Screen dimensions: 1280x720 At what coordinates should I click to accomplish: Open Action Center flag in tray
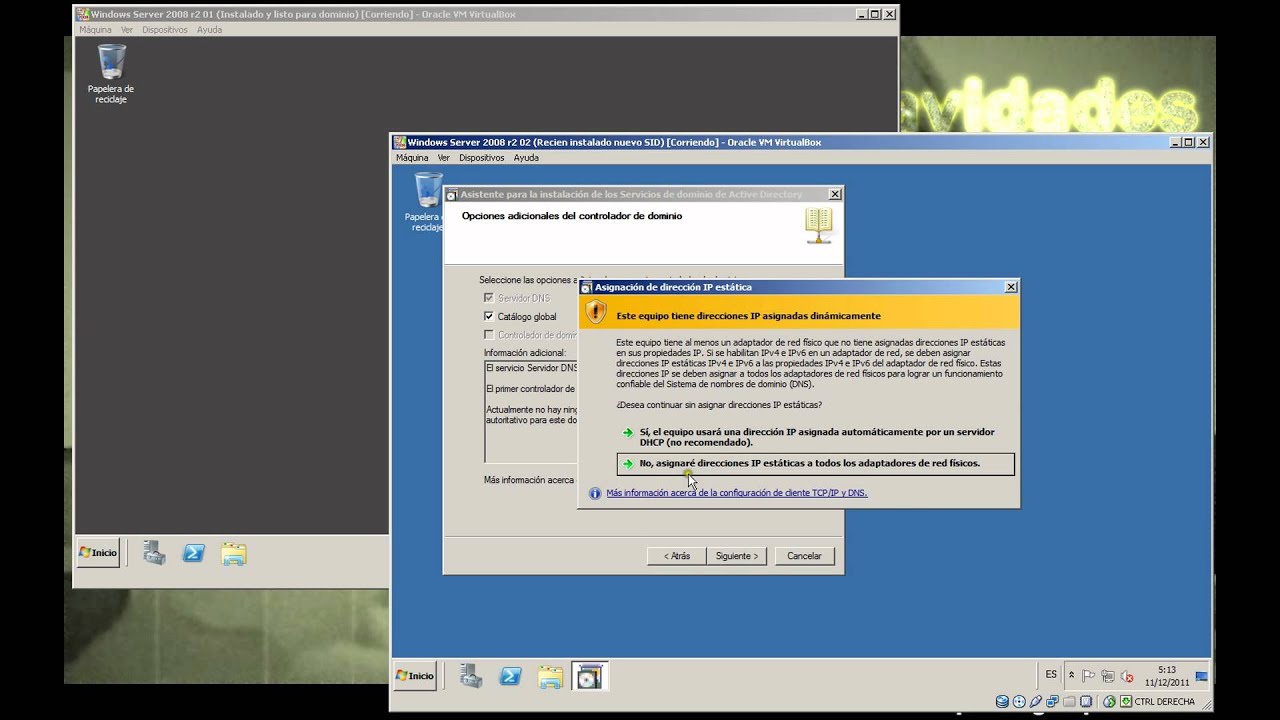1090,676
